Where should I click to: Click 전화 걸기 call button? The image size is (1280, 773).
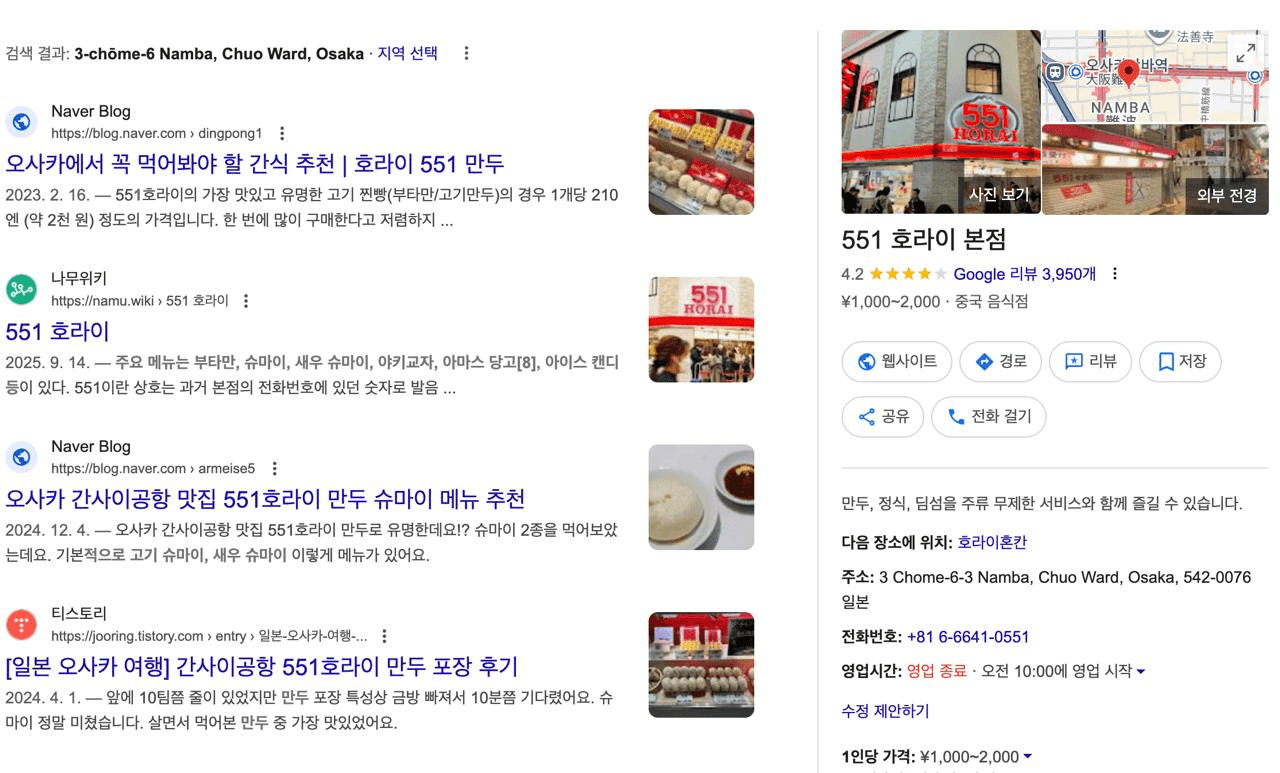988,416
